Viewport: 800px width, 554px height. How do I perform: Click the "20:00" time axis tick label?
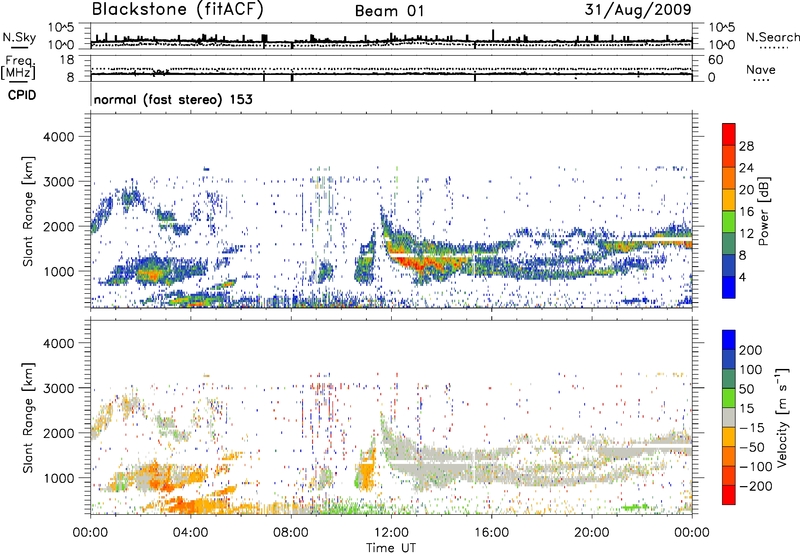tap(592, 533)
